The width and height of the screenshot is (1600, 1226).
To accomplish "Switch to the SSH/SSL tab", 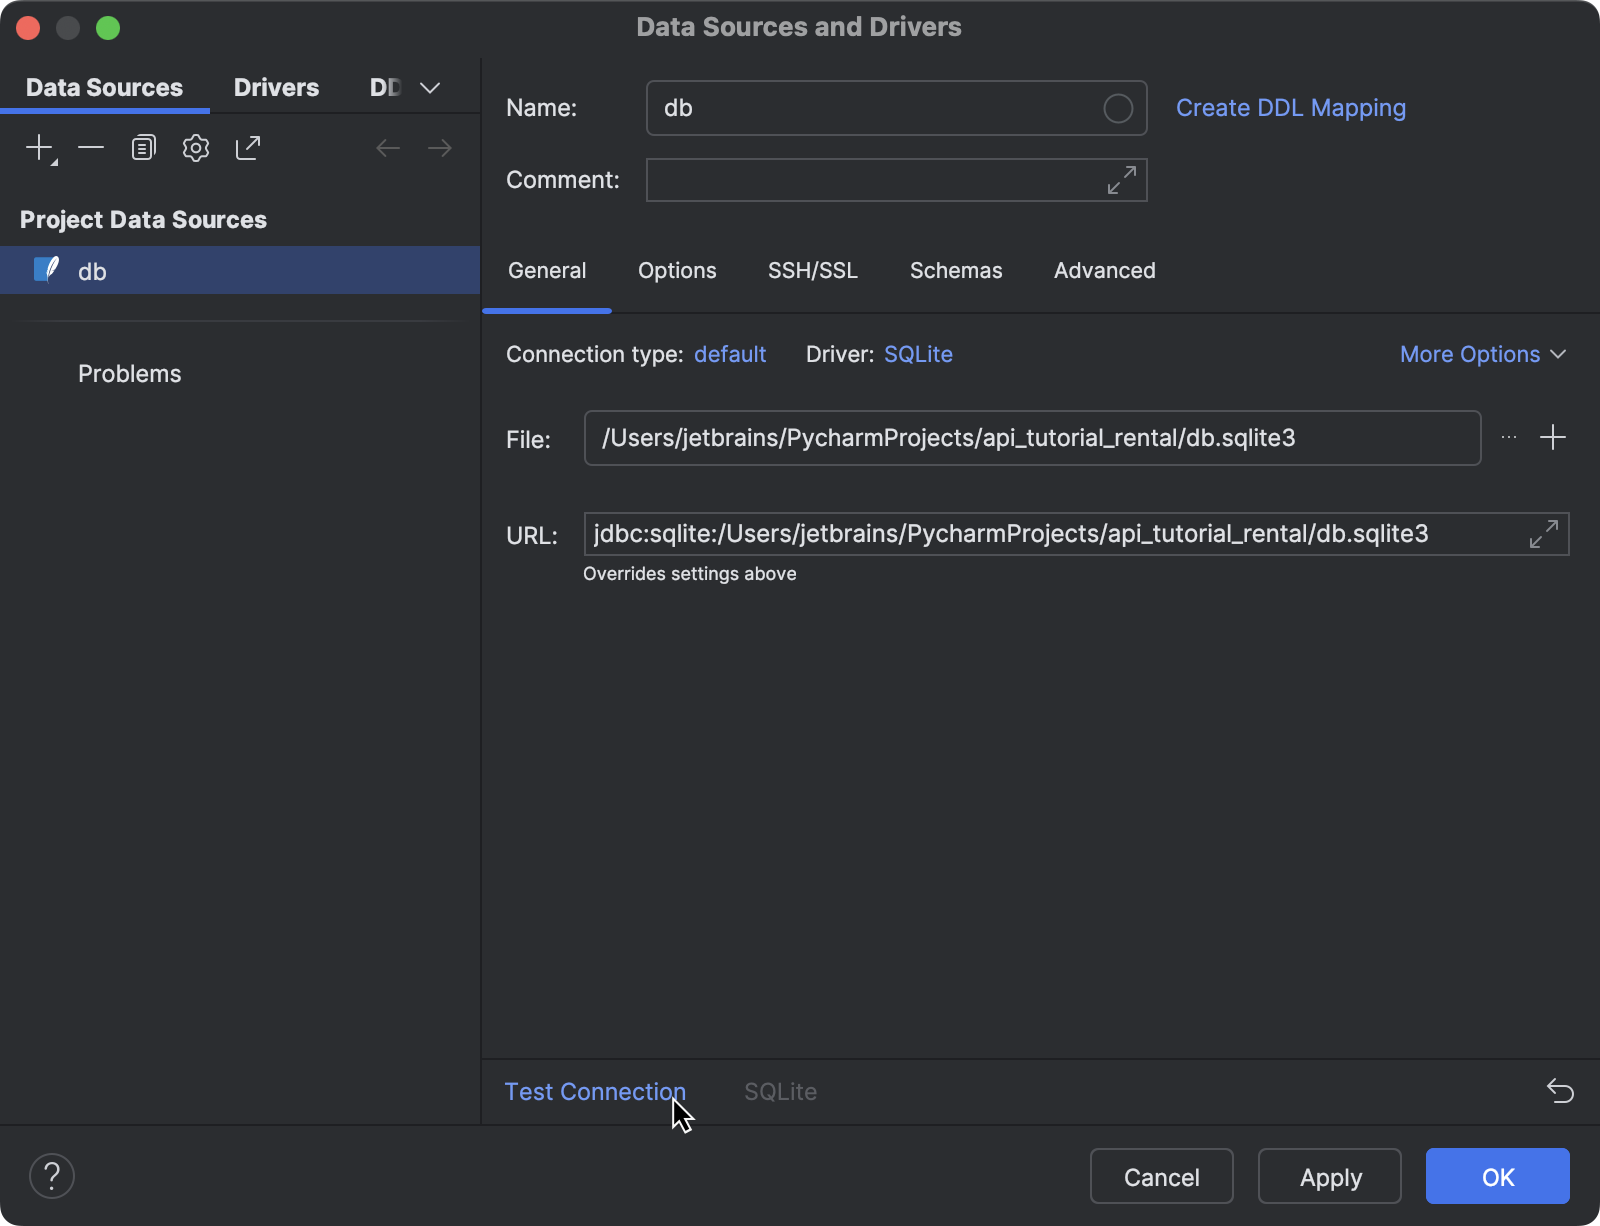I will (812, 270).
